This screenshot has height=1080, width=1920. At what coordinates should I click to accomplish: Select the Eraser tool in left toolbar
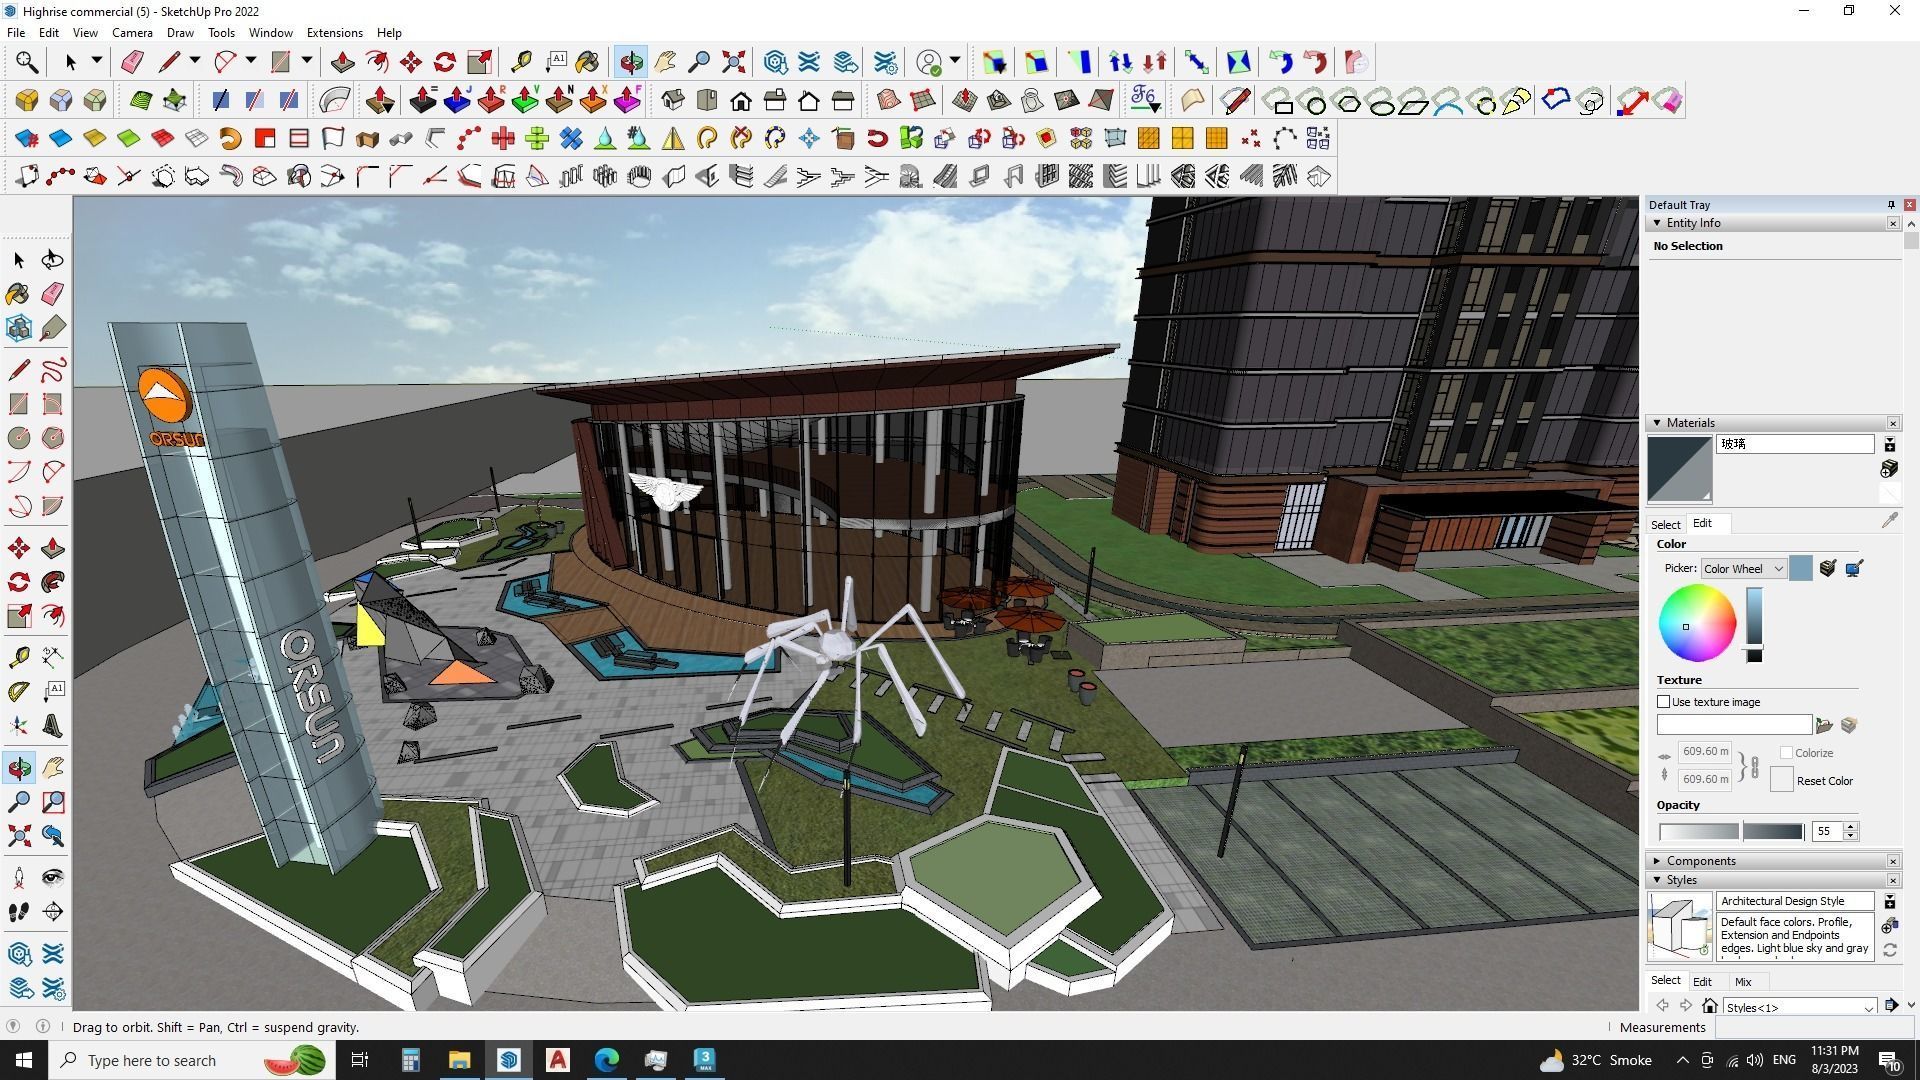click(53, 293)
